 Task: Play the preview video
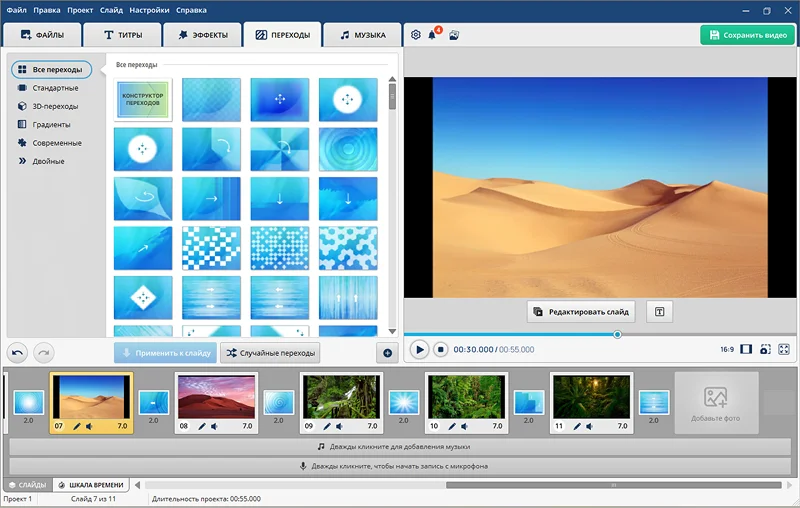pyautogui.click(x=419, y=349)
